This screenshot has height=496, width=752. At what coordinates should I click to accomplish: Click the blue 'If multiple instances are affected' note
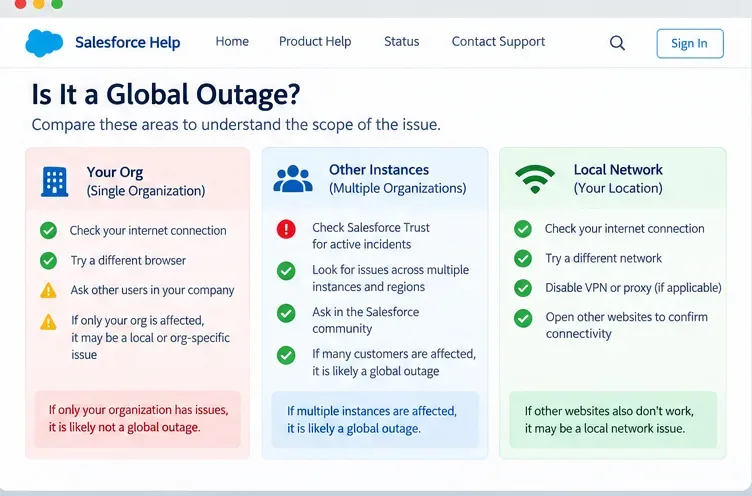375,420
